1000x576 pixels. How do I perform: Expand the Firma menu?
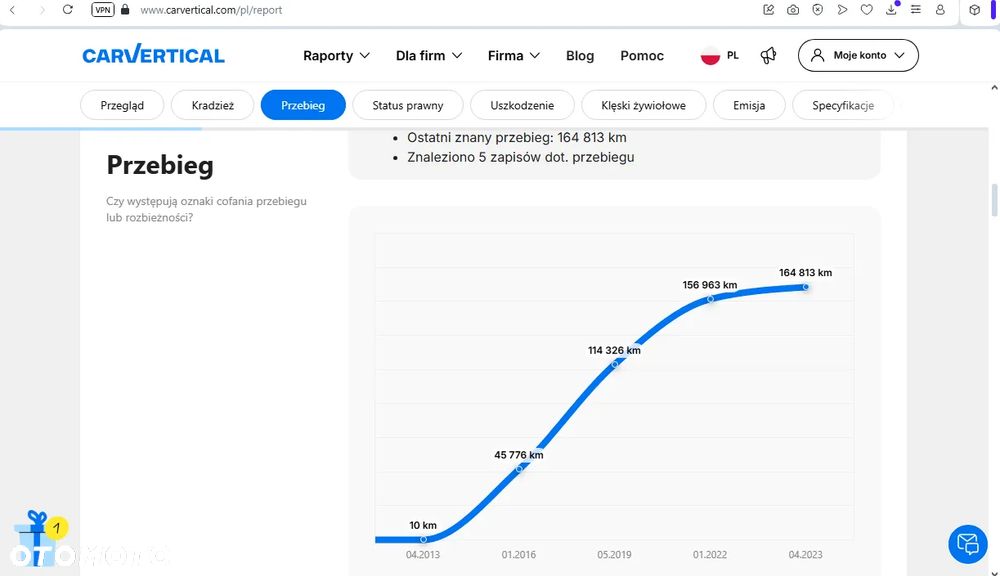[x=514, y=56]
